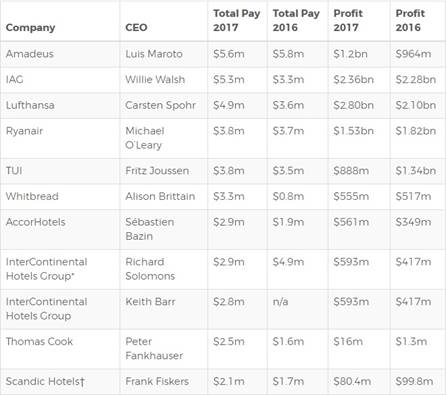Viewport: 446px width, 395px height.
Task: Click the Ryanair row company name
Action: click(x=24, y=131)
